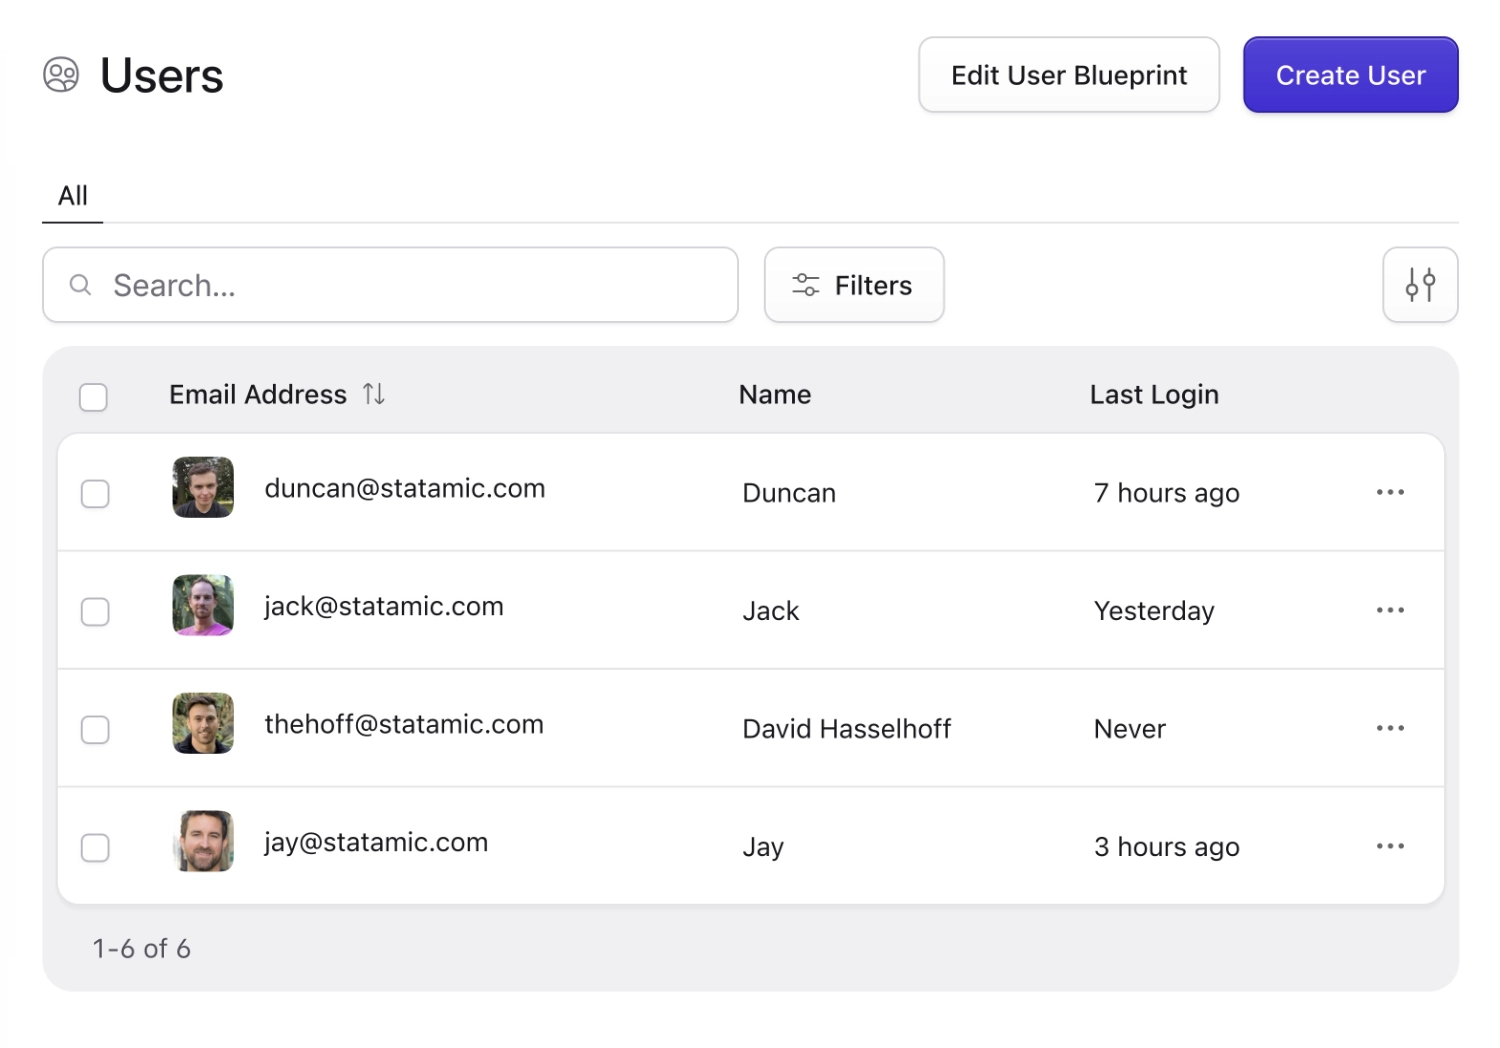This screenshot has height=1048, width=1500.
Task: Click the magnifying glass icon in the search bar
Action: [x=80, y=285]
